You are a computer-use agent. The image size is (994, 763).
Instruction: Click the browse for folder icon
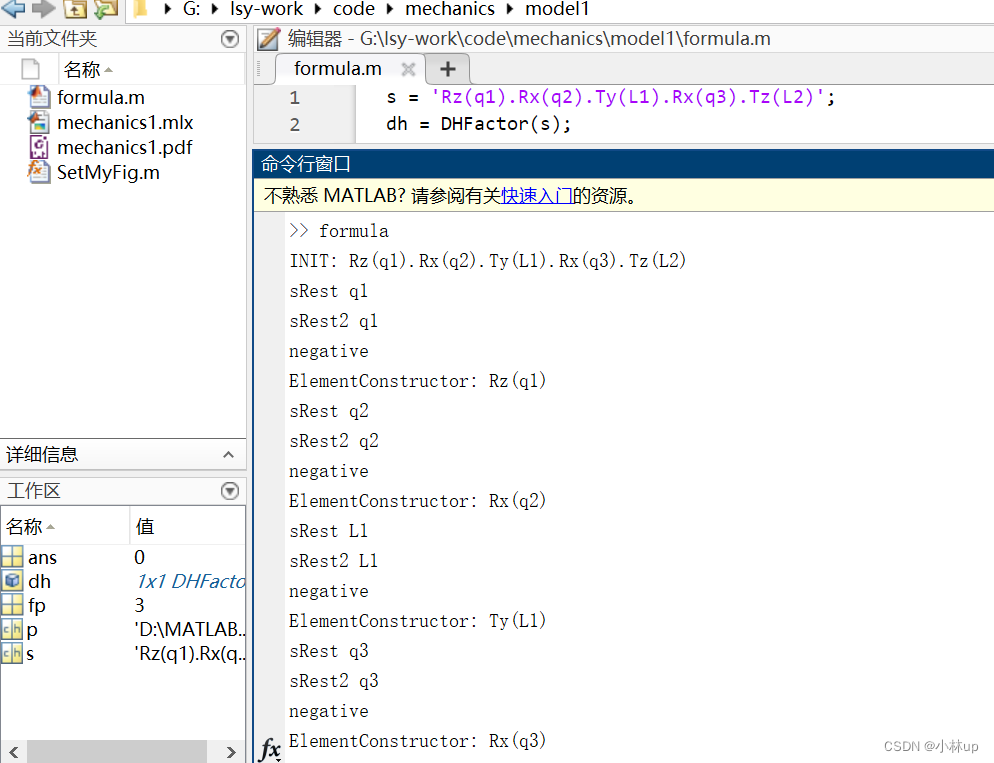(x=106, y=8)
